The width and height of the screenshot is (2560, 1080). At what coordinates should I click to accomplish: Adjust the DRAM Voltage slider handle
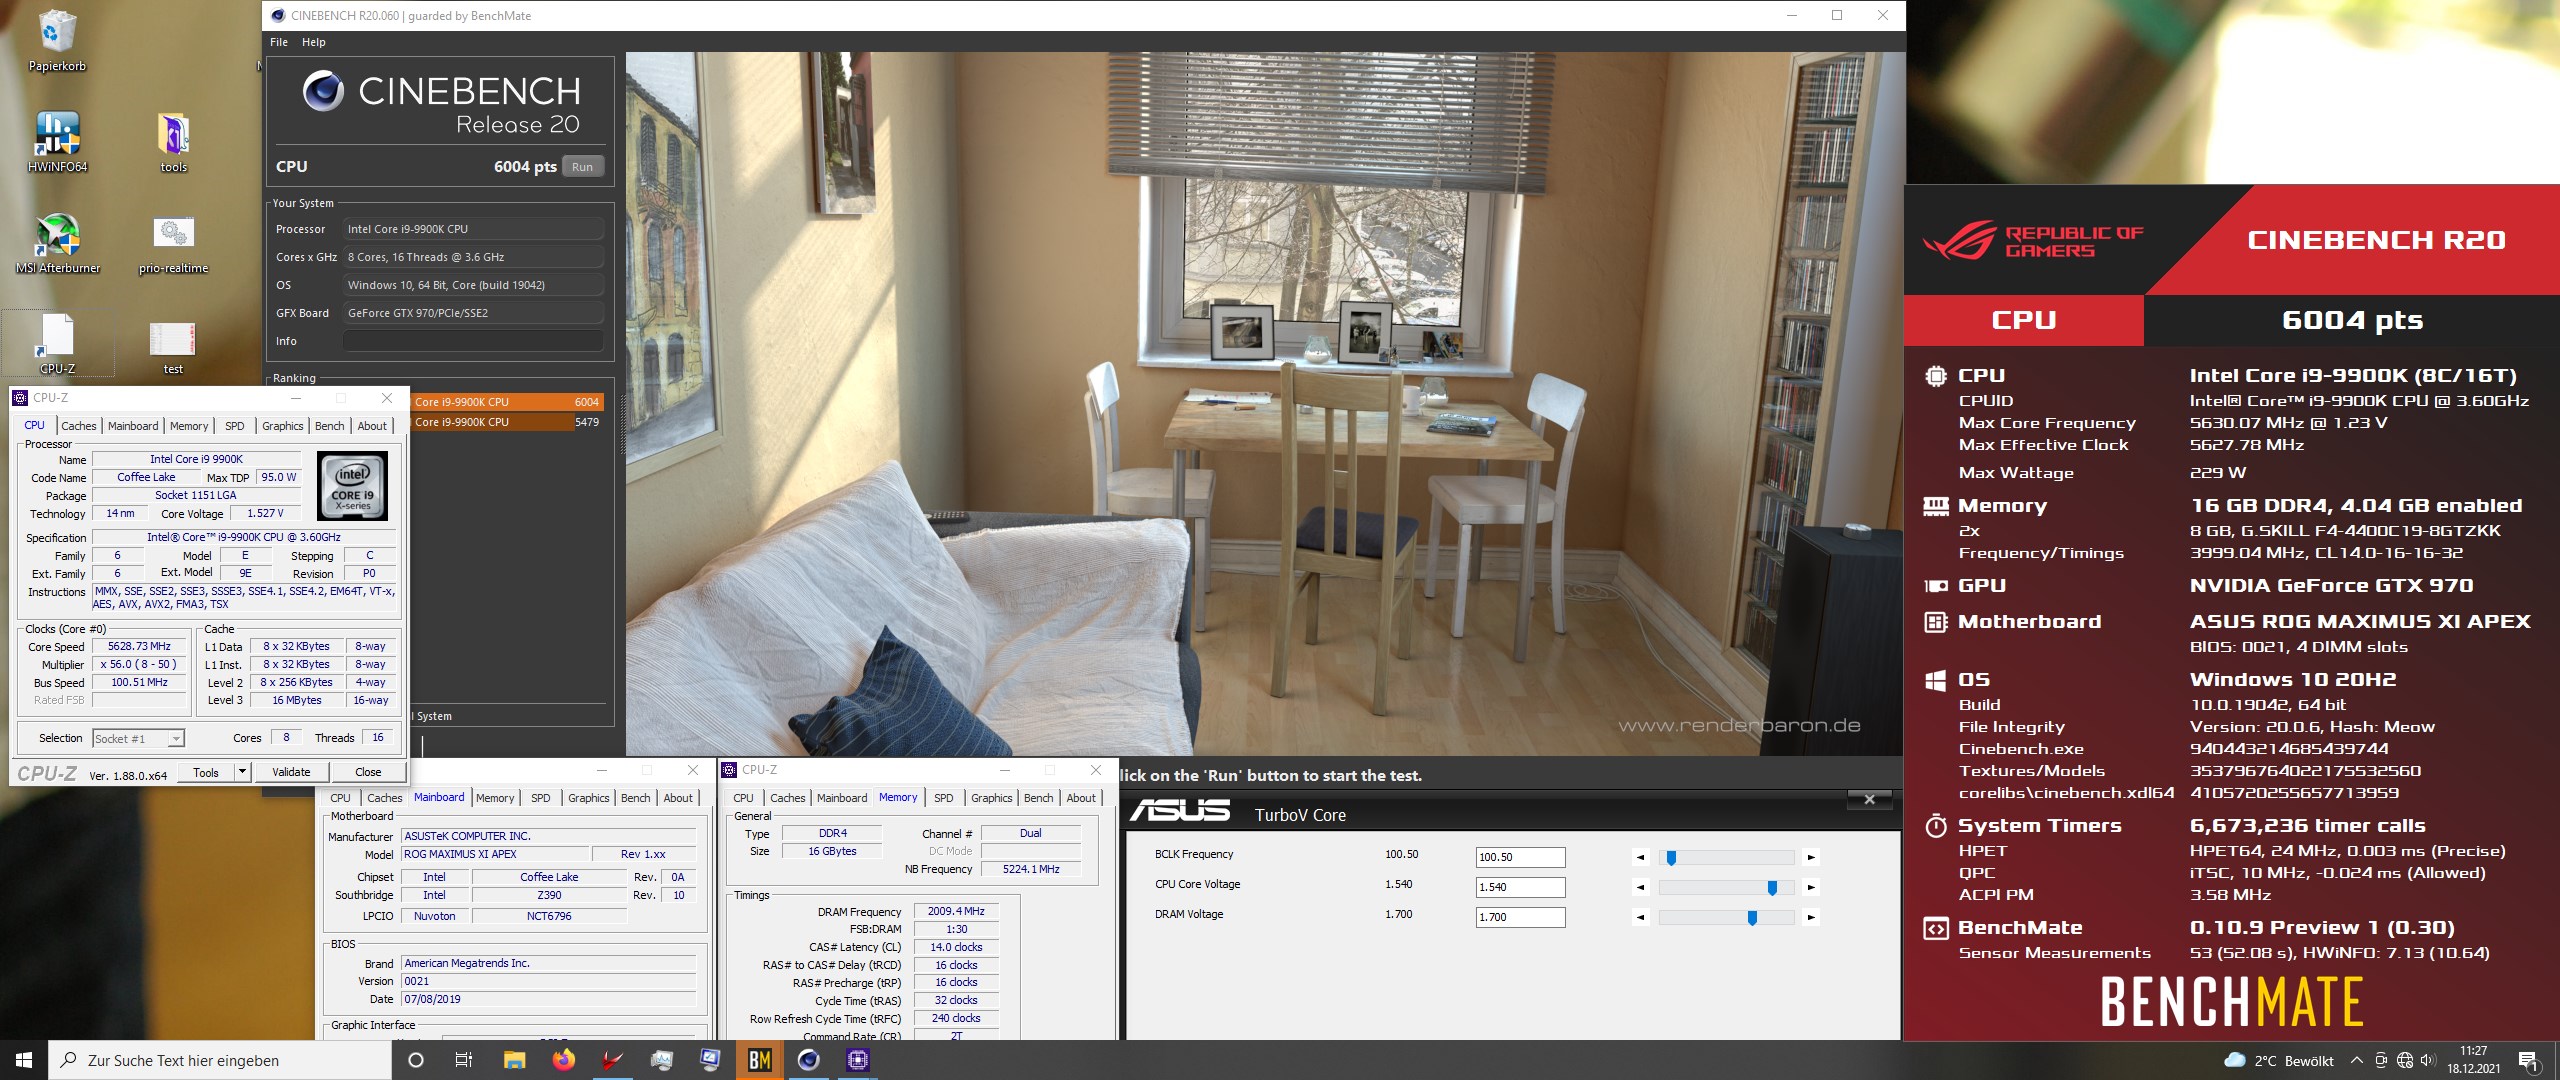1752,917
